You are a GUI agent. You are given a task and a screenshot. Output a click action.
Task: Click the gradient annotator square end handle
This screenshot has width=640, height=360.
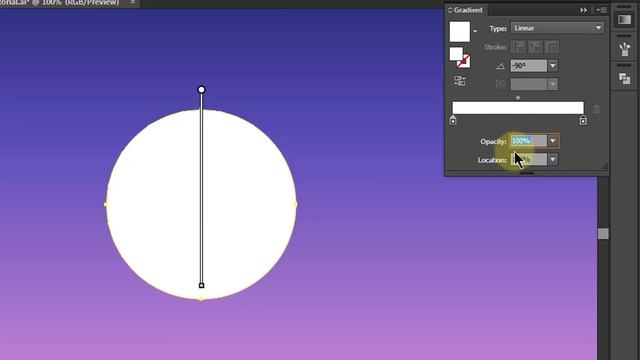pyautogui.click(x=201, y=285)
